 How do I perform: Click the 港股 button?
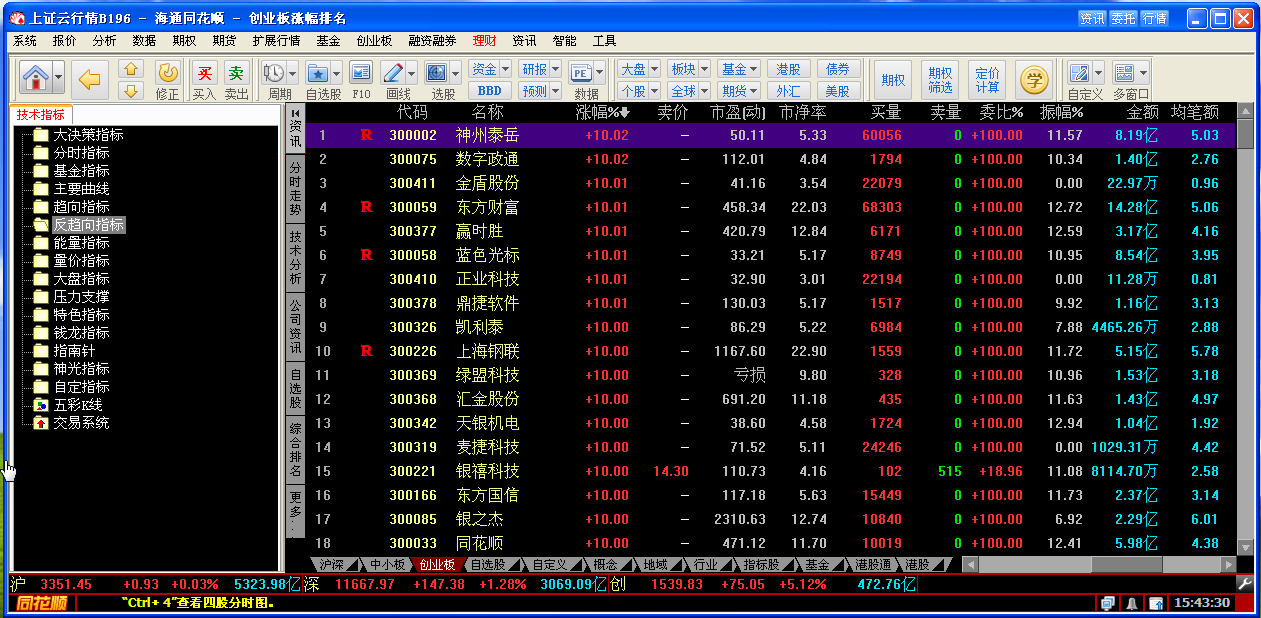(789, 69)
